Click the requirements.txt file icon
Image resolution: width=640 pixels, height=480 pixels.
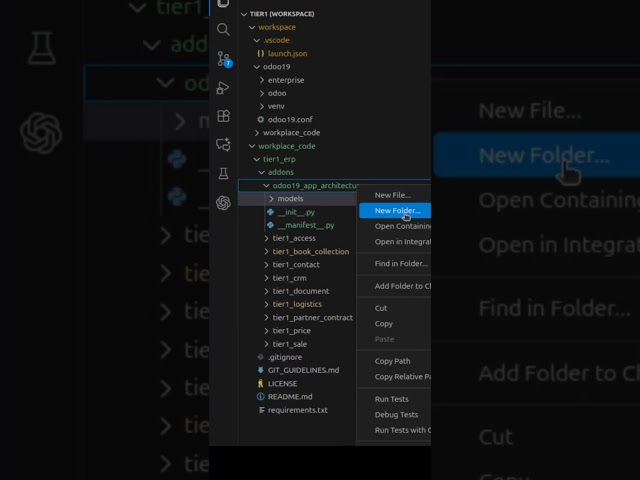pyautogui.click(x=261, y=410)
